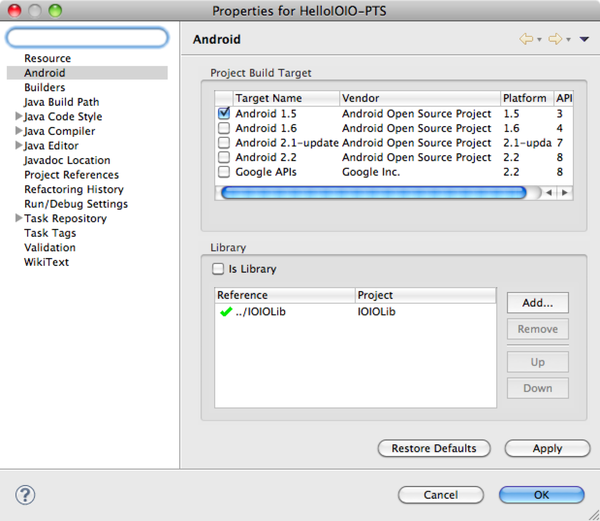Open the forward history dropdown arrow
The width and height of the screenshot is (600, 521).
(x=568, y=39)
